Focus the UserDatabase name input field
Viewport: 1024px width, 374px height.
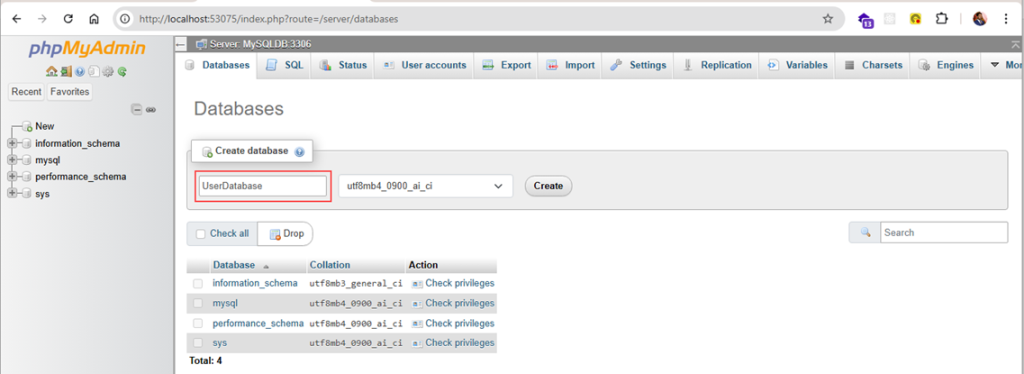pos(263,186)
